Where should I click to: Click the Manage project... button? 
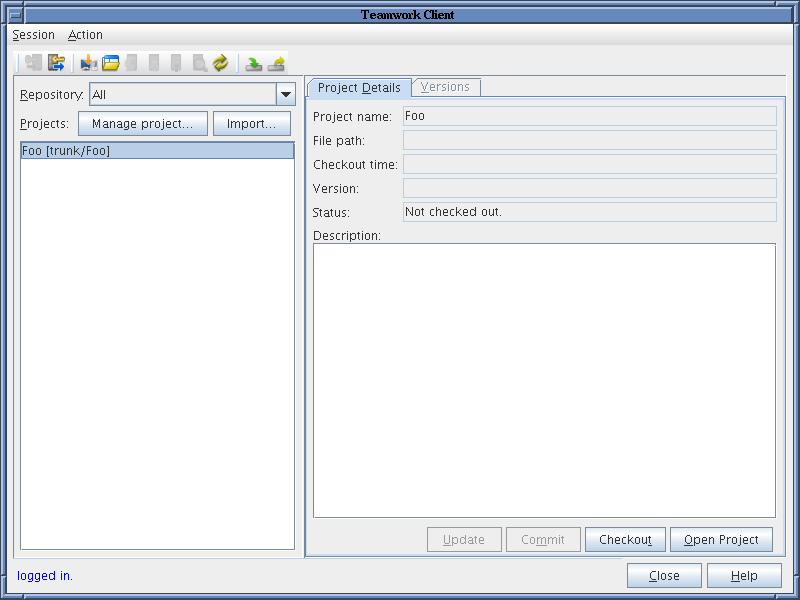click(143, 123)
